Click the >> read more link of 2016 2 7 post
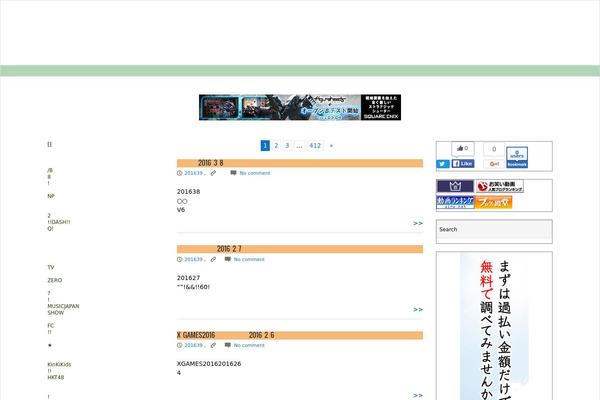600x400 pixels. coord(418,309)
